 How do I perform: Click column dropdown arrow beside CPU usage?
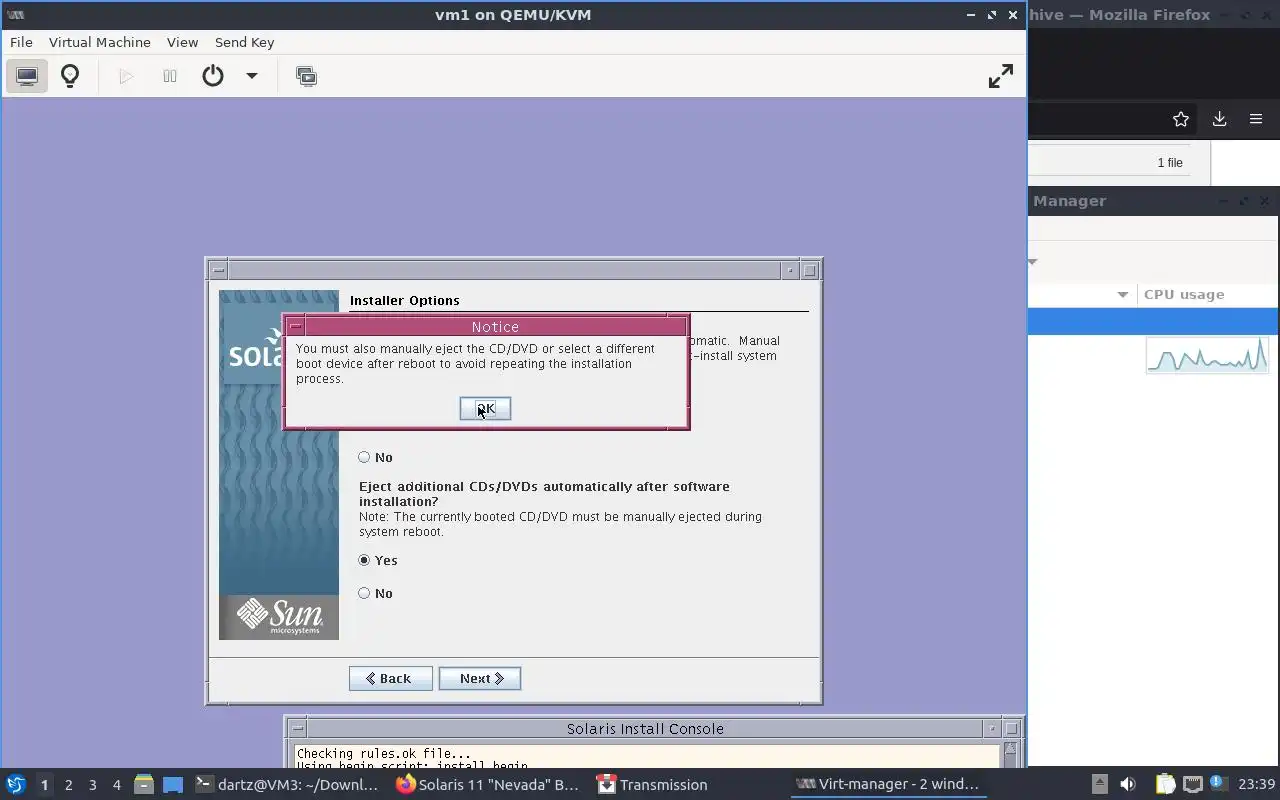[x=1122, y=294]
